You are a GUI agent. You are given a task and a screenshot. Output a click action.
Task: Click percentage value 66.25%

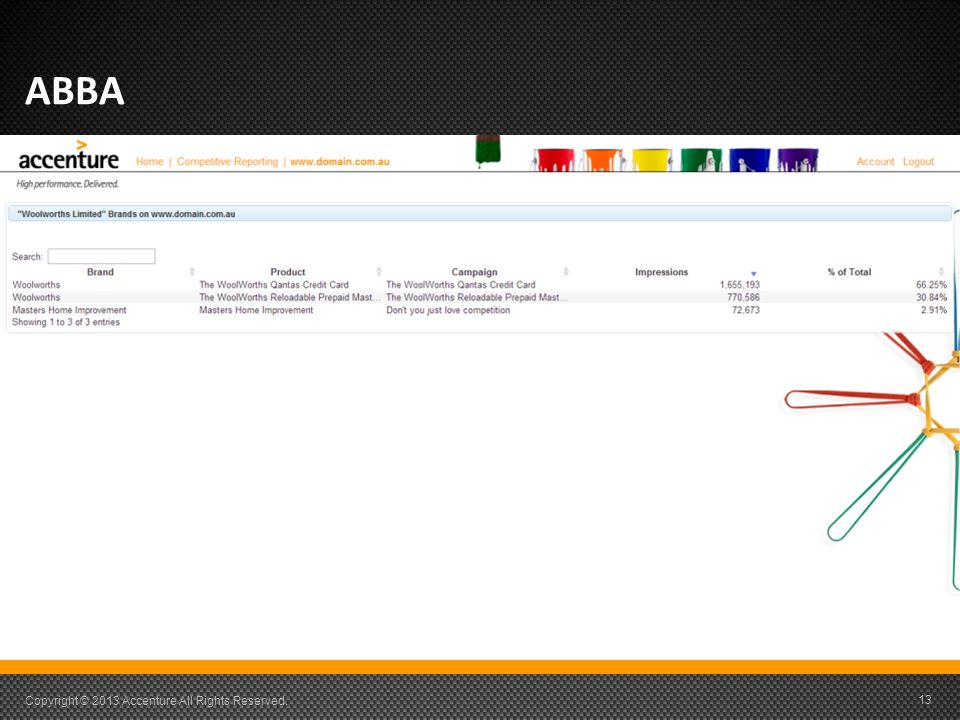(931, 285)
